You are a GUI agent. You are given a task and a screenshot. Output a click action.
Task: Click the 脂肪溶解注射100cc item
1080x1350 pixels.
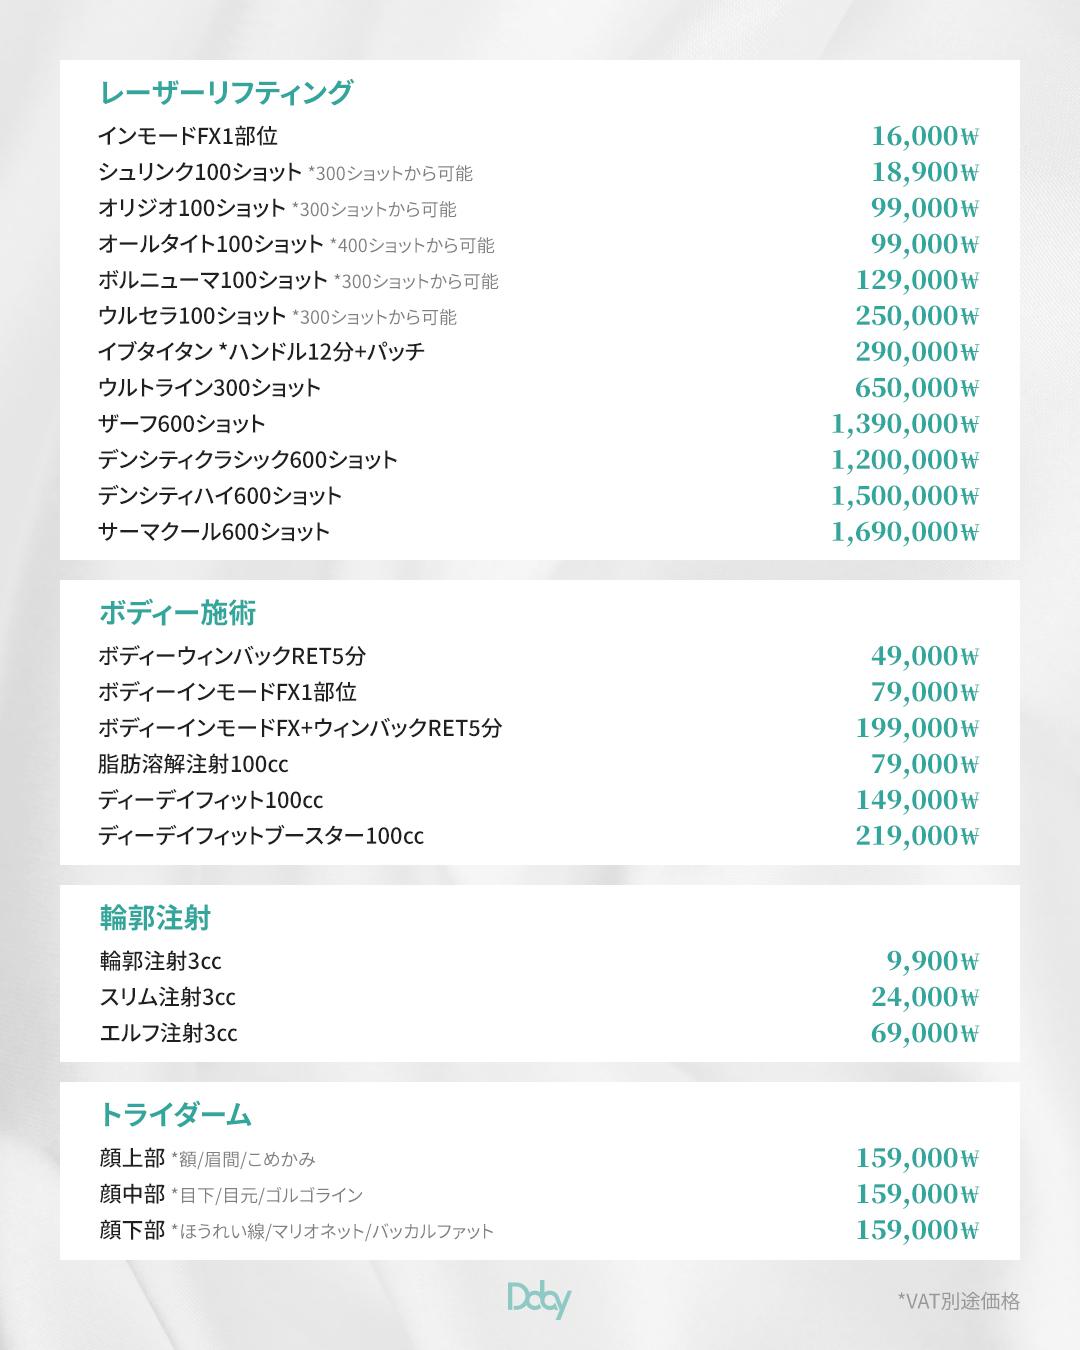click(193, 764)
